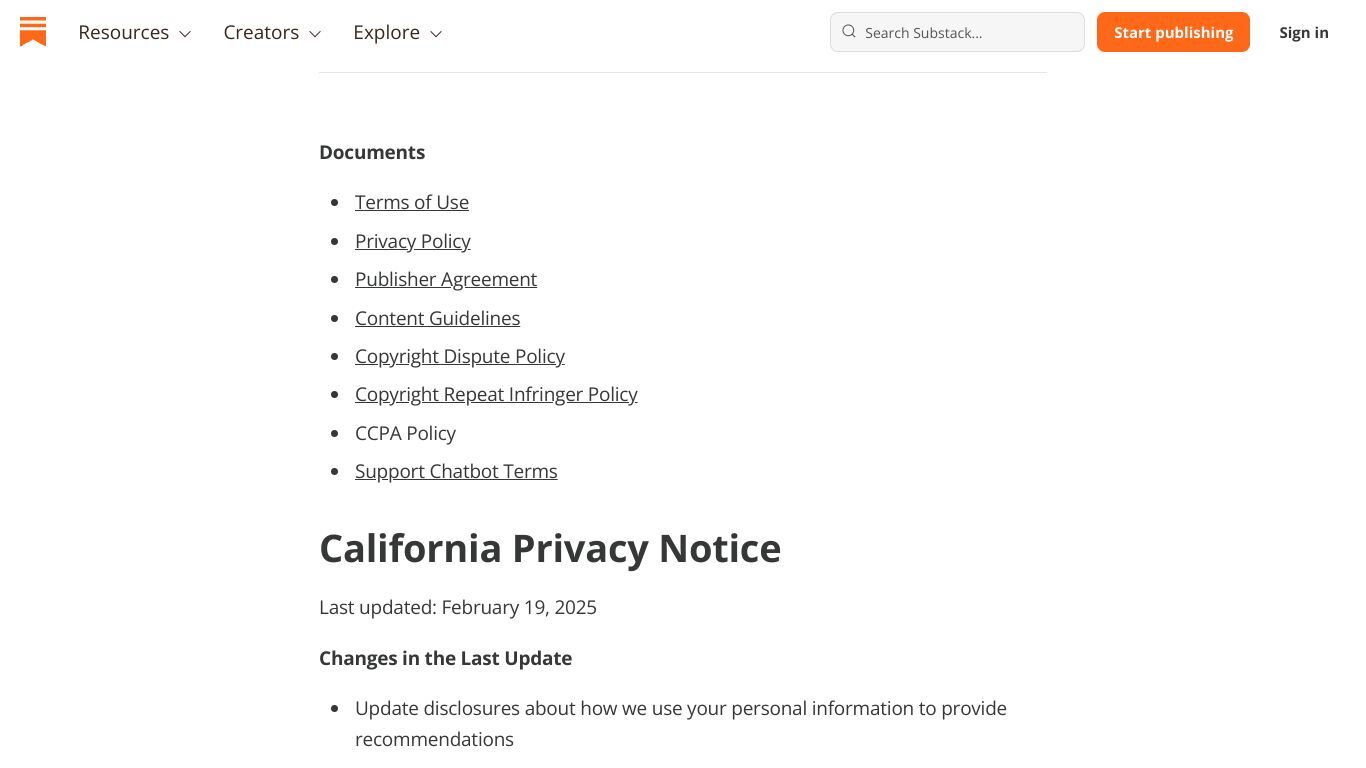Open the Creators menu
The image size is (1366, 768).
click(x=272, y=32)
